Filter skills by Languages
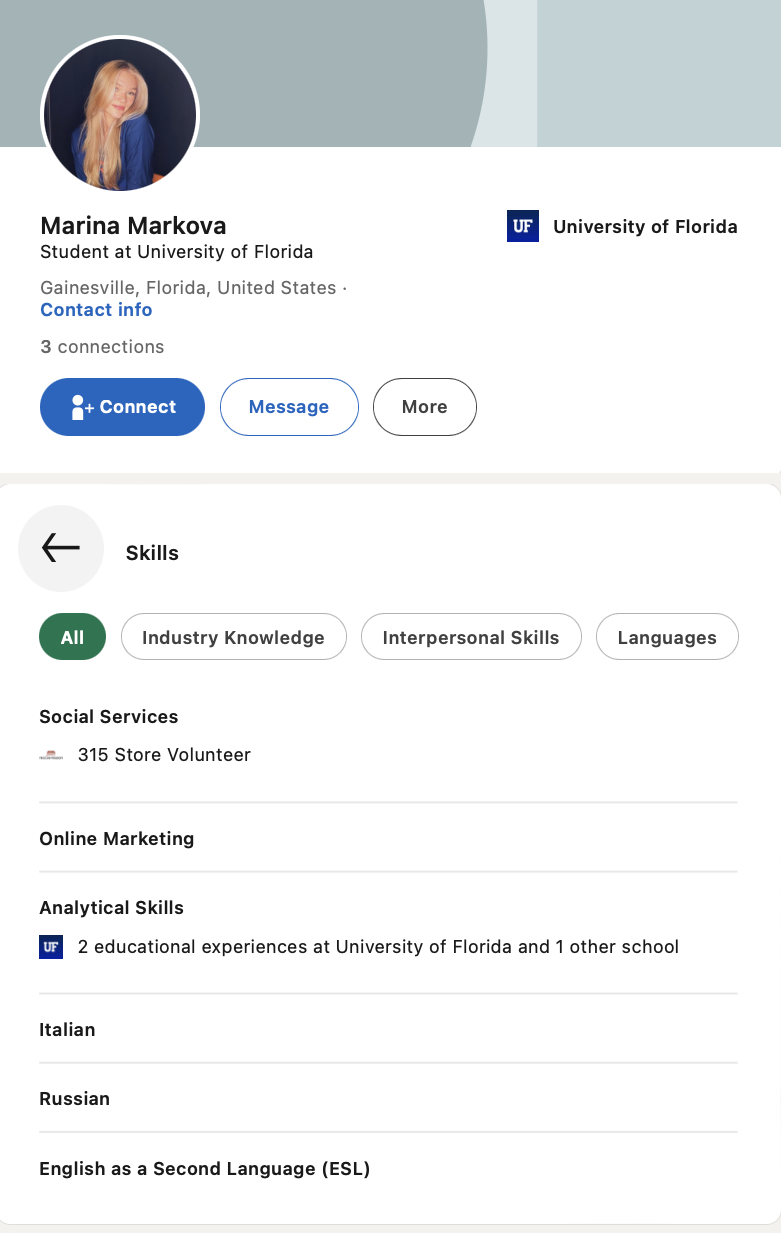781x1233 pixels. (667, 637)
